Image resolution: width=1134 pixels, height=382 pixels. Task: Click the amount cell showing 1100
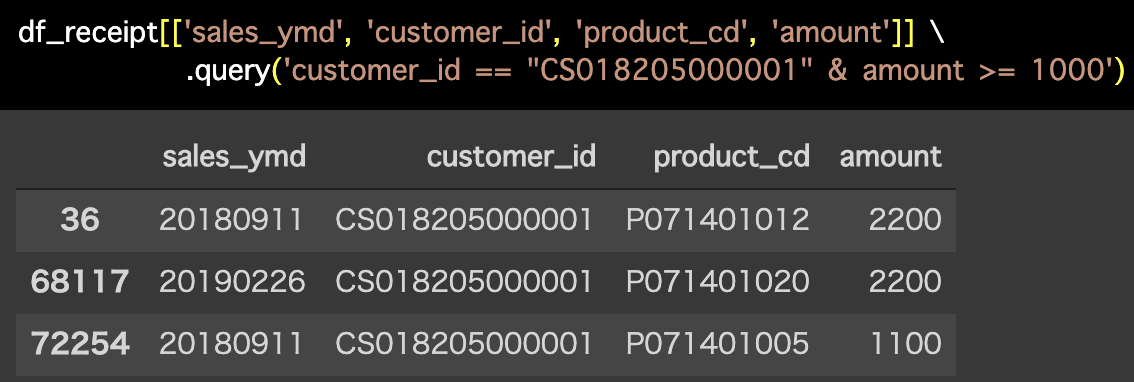pos(906,344)
